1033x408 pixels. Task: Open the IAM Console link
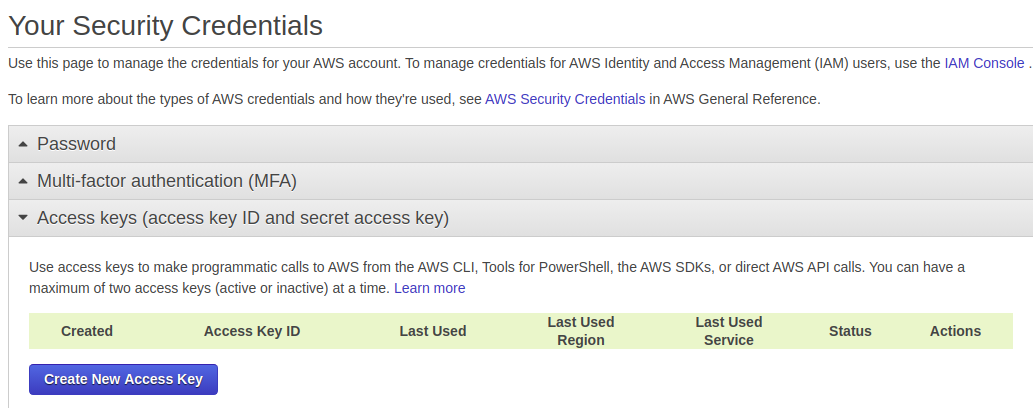point(984,63)
